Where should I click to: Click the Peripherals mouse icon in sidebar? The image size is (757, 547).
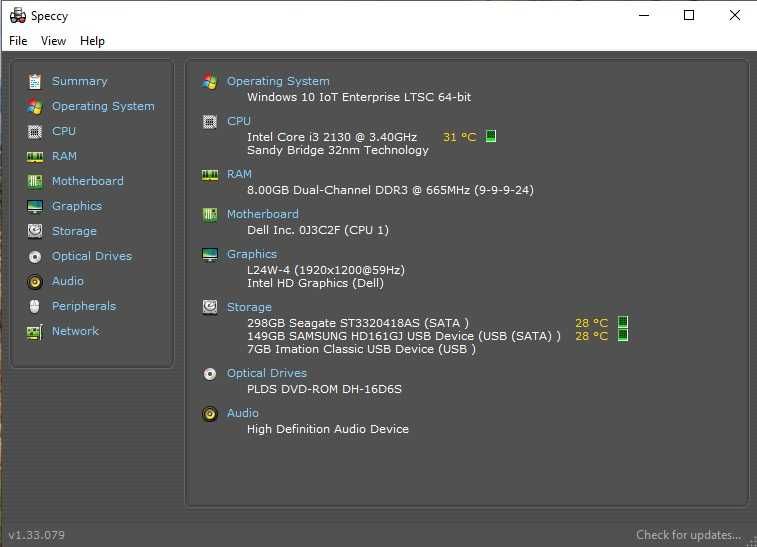[35, 306]
